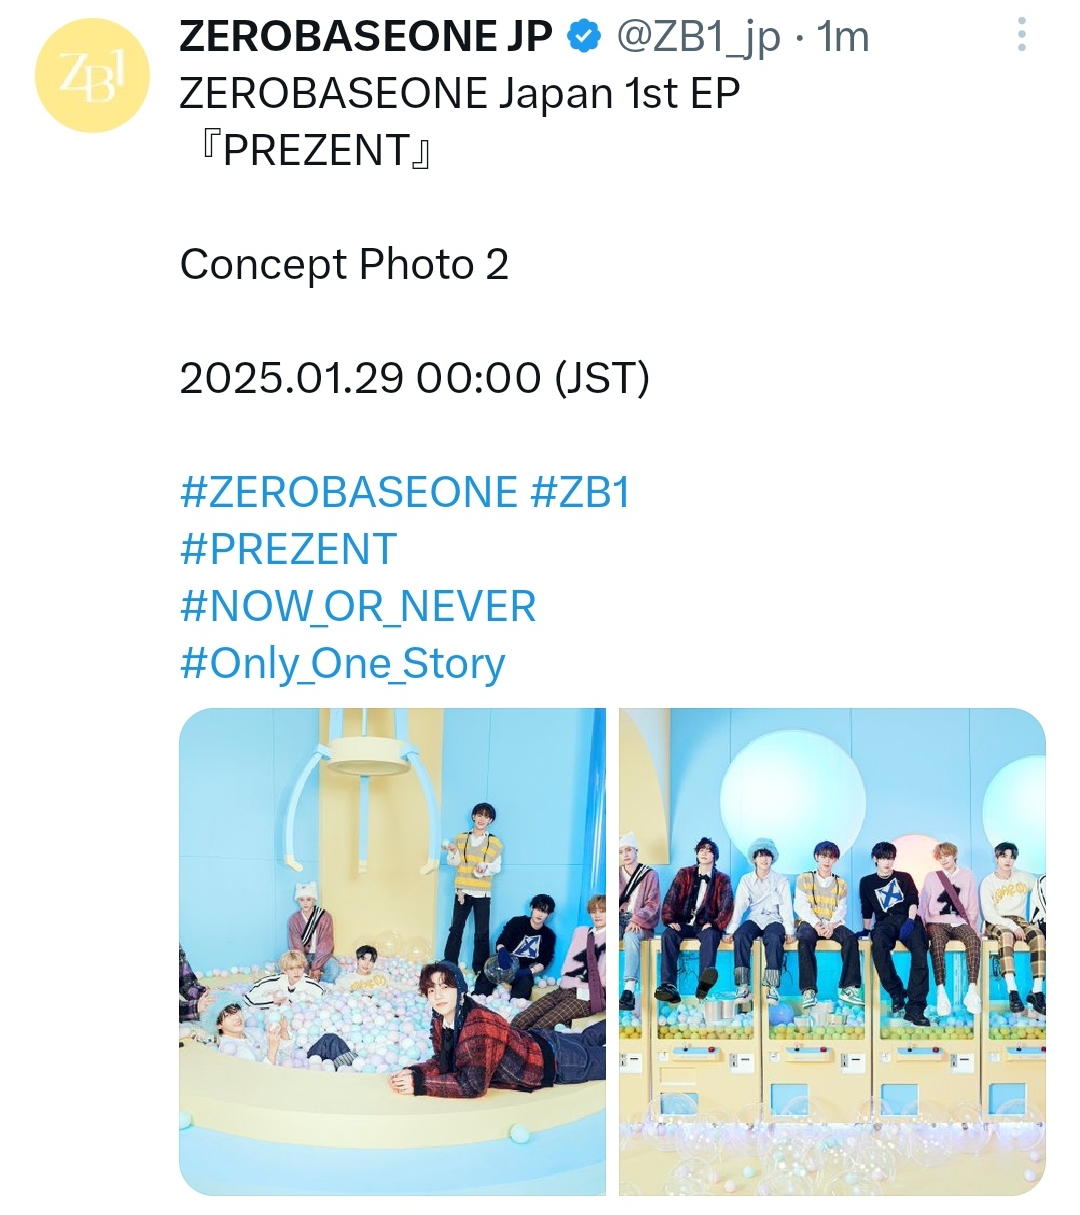Open the photo of members seated on gacha machines

(832, 951)
